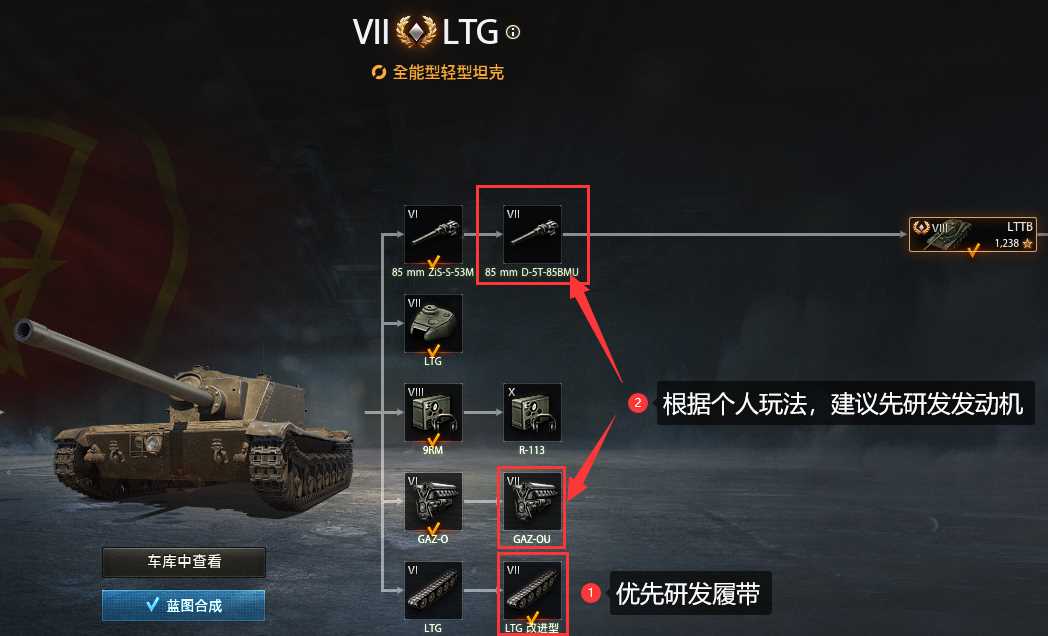The image size is (1048, 636).
Task: Click the orange cycle icon before 全能型轻型坦克
Action: pyautogui.click(x=379, y=72)
